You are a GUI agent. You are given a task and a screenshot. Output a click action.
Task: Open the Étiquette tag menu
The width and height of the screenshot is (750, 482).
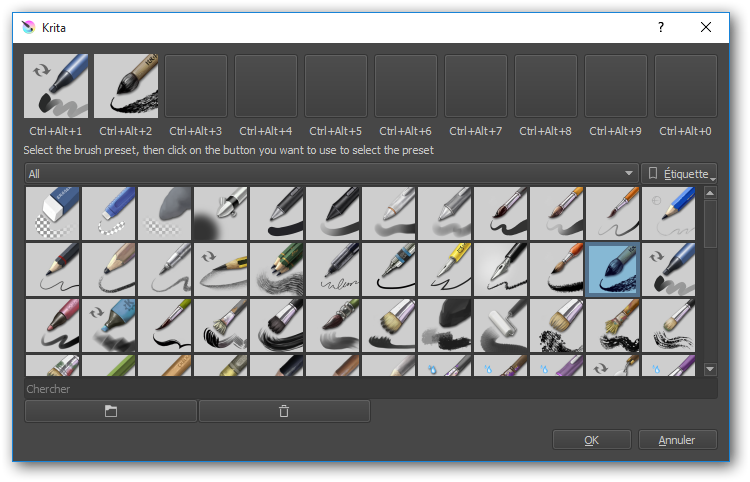tap(679, 173)
